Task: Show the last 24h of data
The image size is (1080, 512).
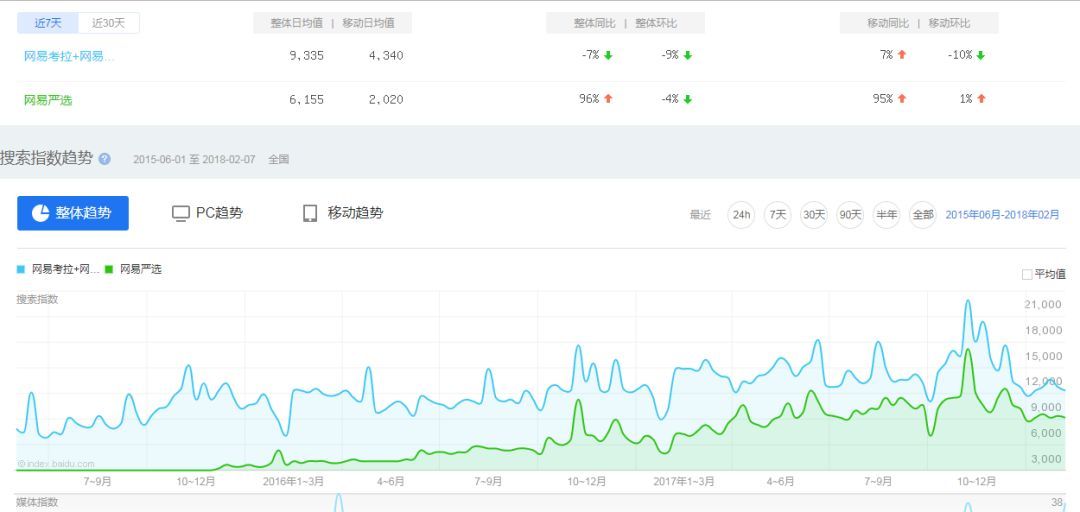Action: click(x=741, y=215)
